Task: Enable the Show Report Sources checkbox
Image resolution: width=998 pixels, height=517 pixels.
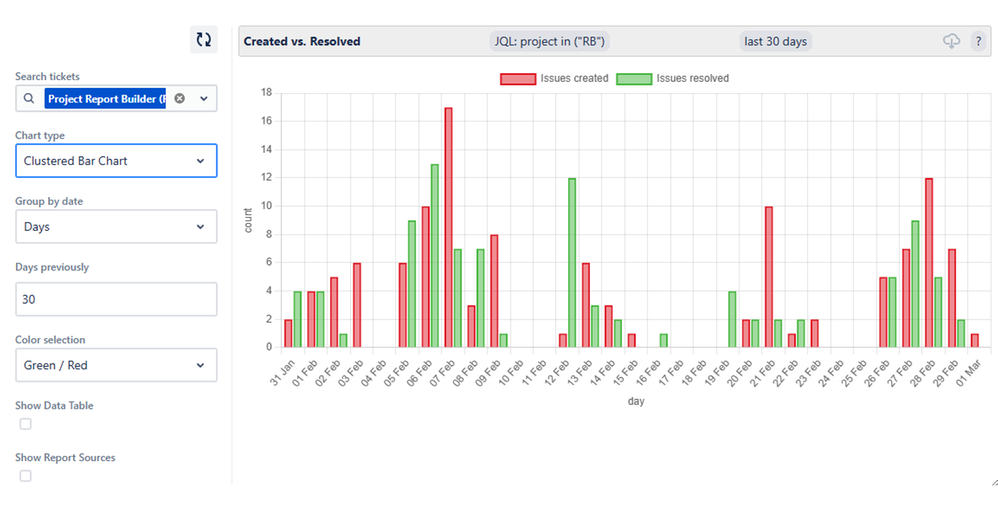Action: [x=25, y=476]
